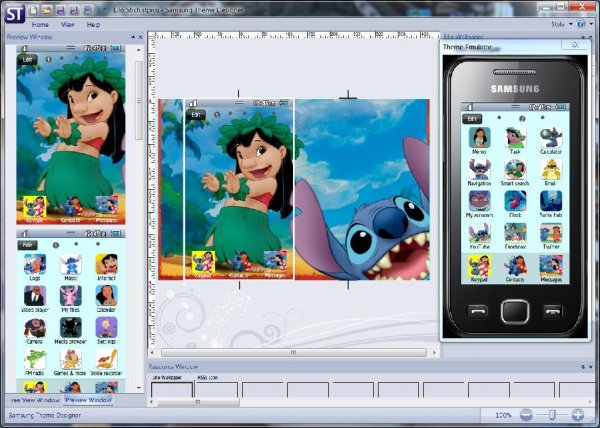Select Media browser icon in Preview Window
Screen dimensions: 600x428
click(71, 330)
